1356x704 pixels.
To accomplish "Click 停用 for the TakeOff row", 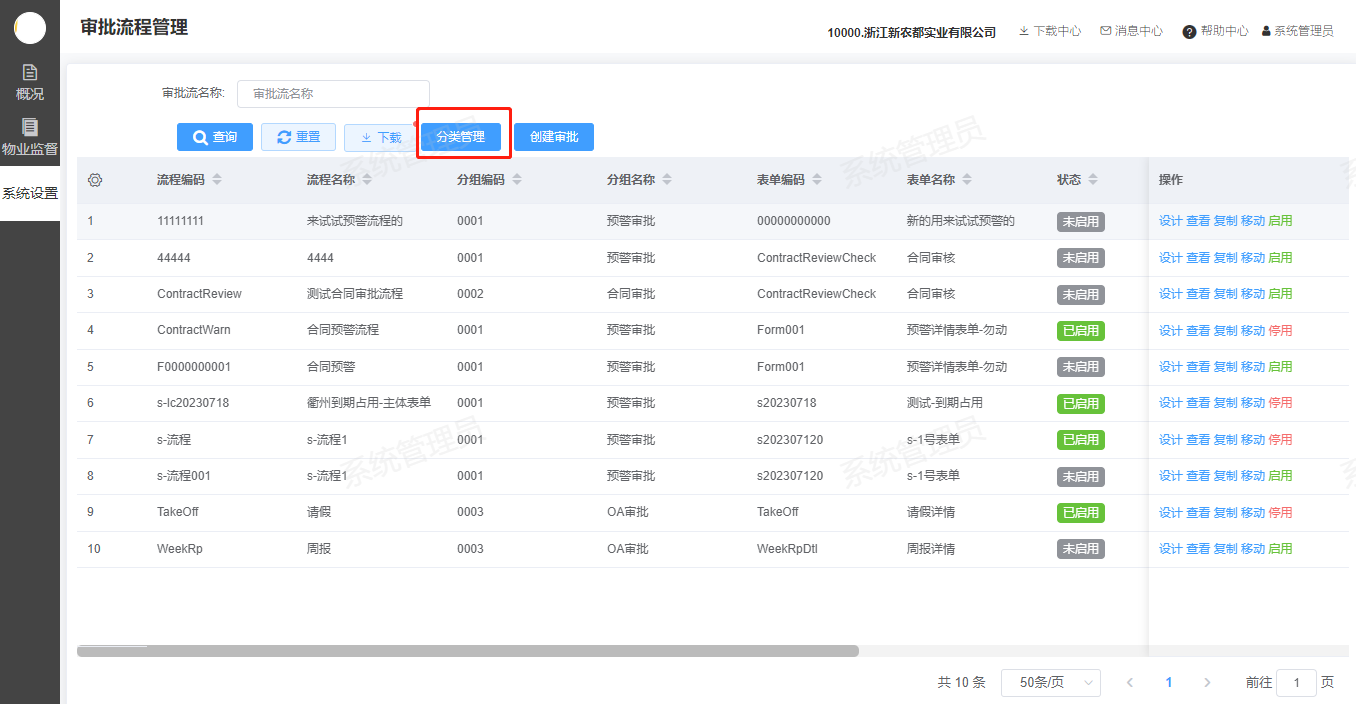I will click(x=1280, y=513).
